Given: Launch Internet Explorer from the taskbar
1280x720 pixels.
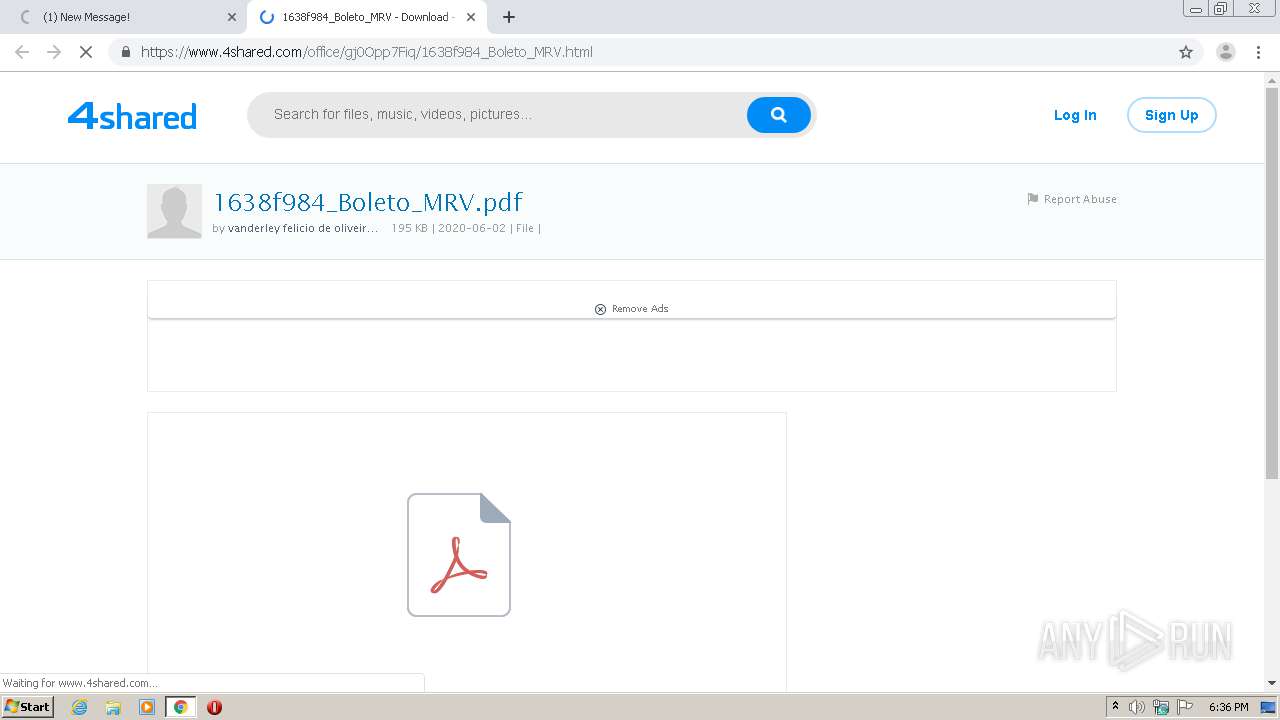Looking at the screenshot, I should click(80, 707).
